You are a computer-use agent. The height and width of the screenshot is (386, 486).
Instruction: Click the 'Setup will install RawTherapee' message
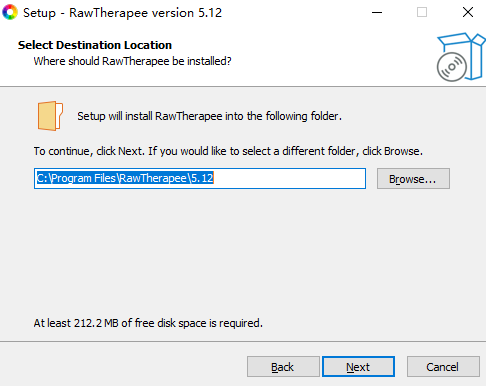coord(209,116)
